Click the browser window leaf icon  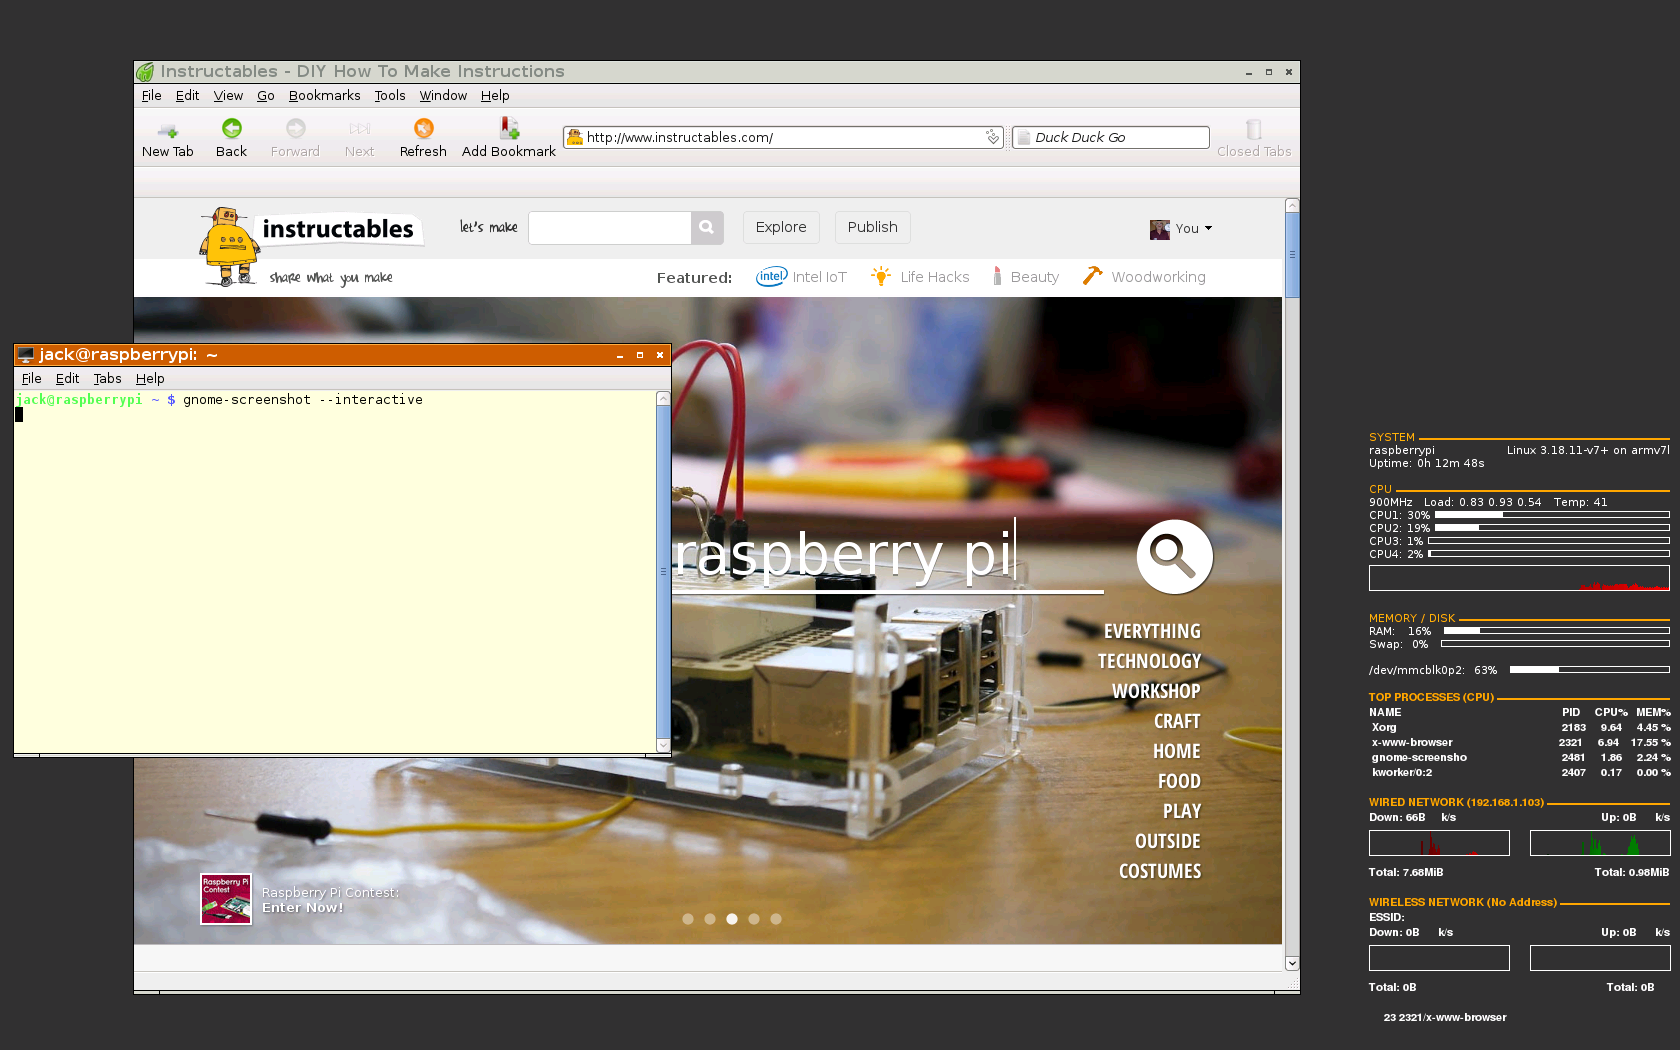[145, 72]
